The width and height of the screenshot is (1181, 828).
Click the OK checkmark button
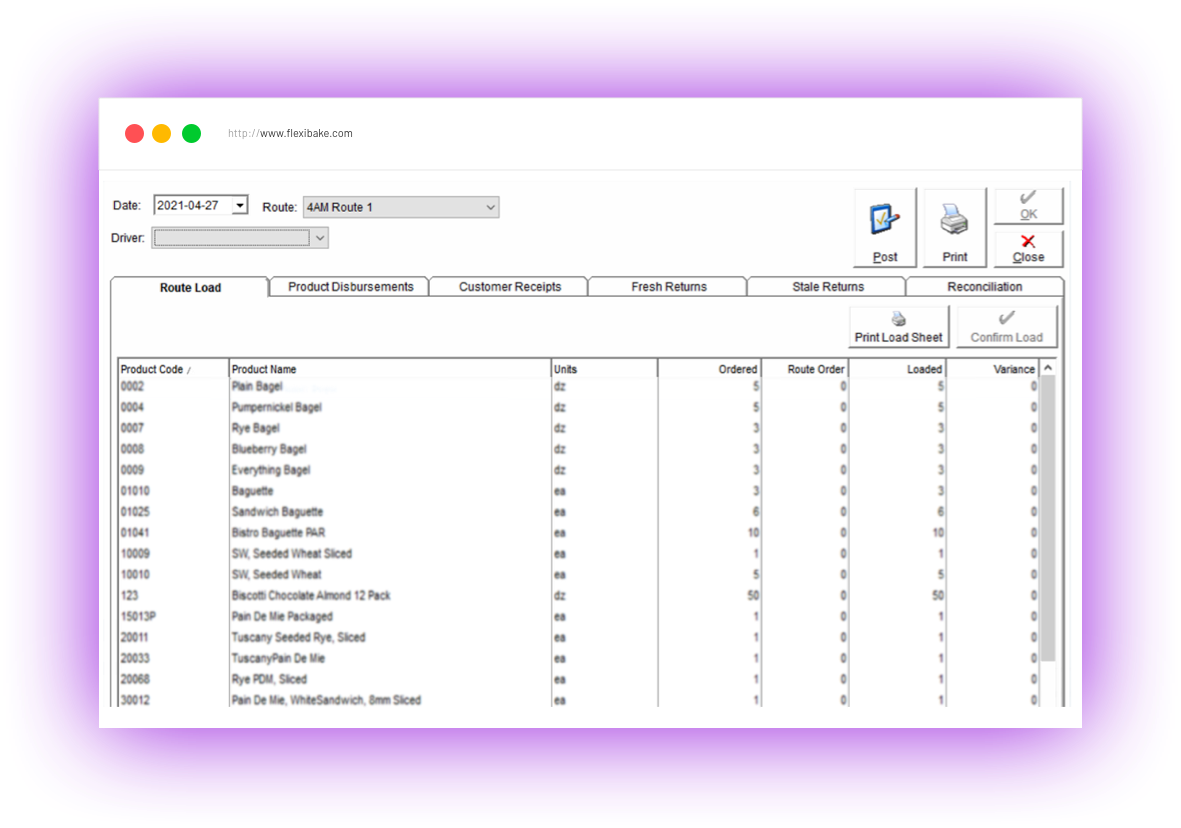tap(1028, 206)
